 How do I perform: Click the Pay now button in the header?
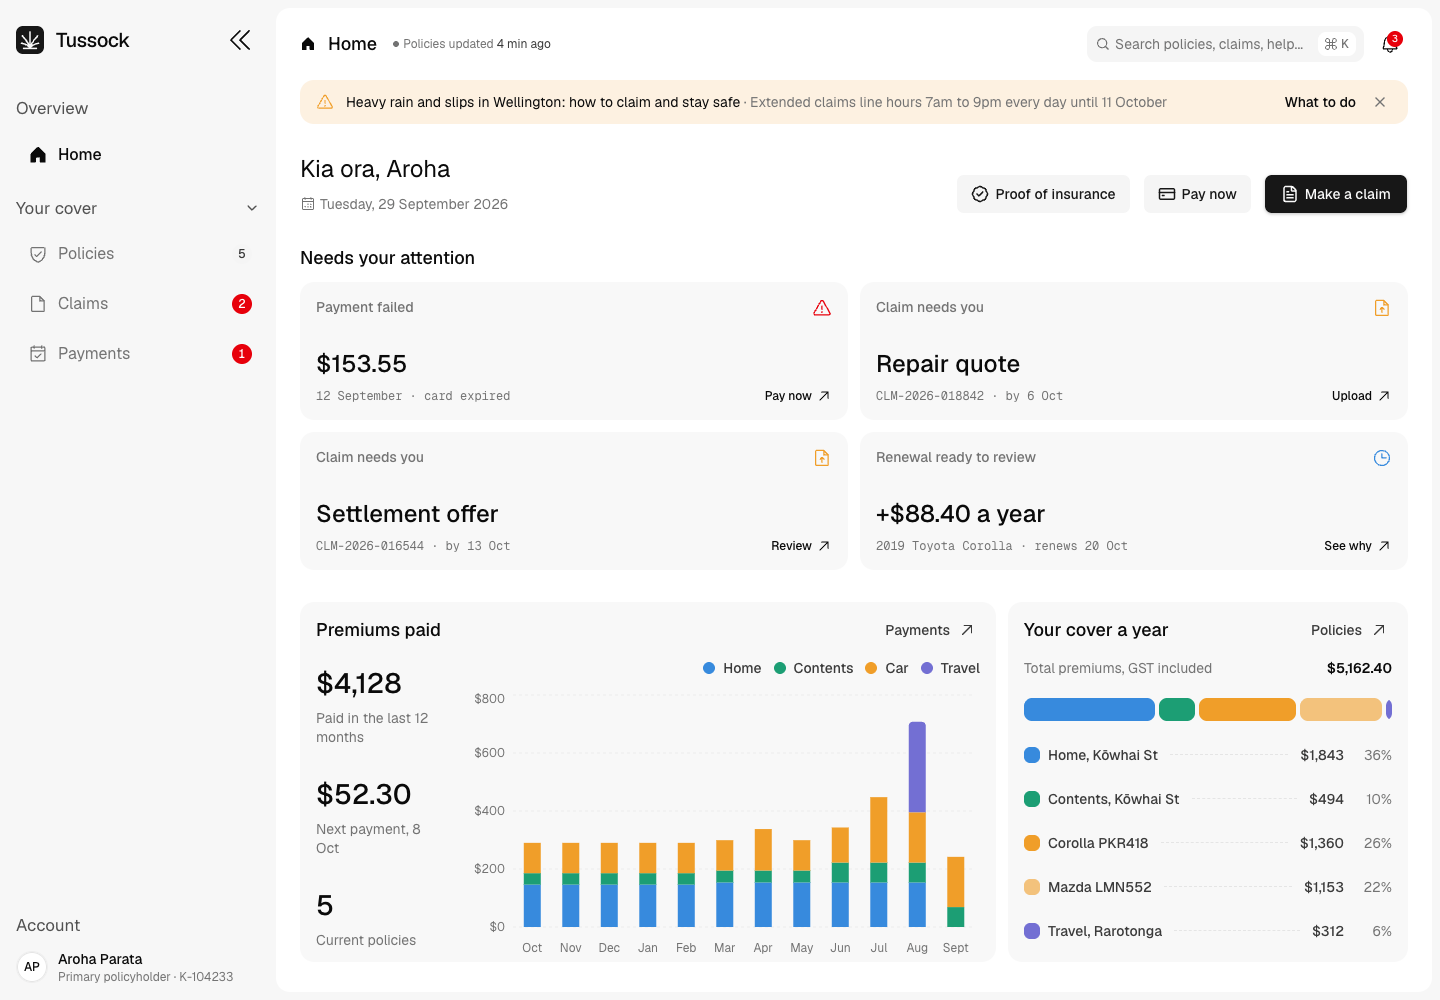tap(1197, 194)
